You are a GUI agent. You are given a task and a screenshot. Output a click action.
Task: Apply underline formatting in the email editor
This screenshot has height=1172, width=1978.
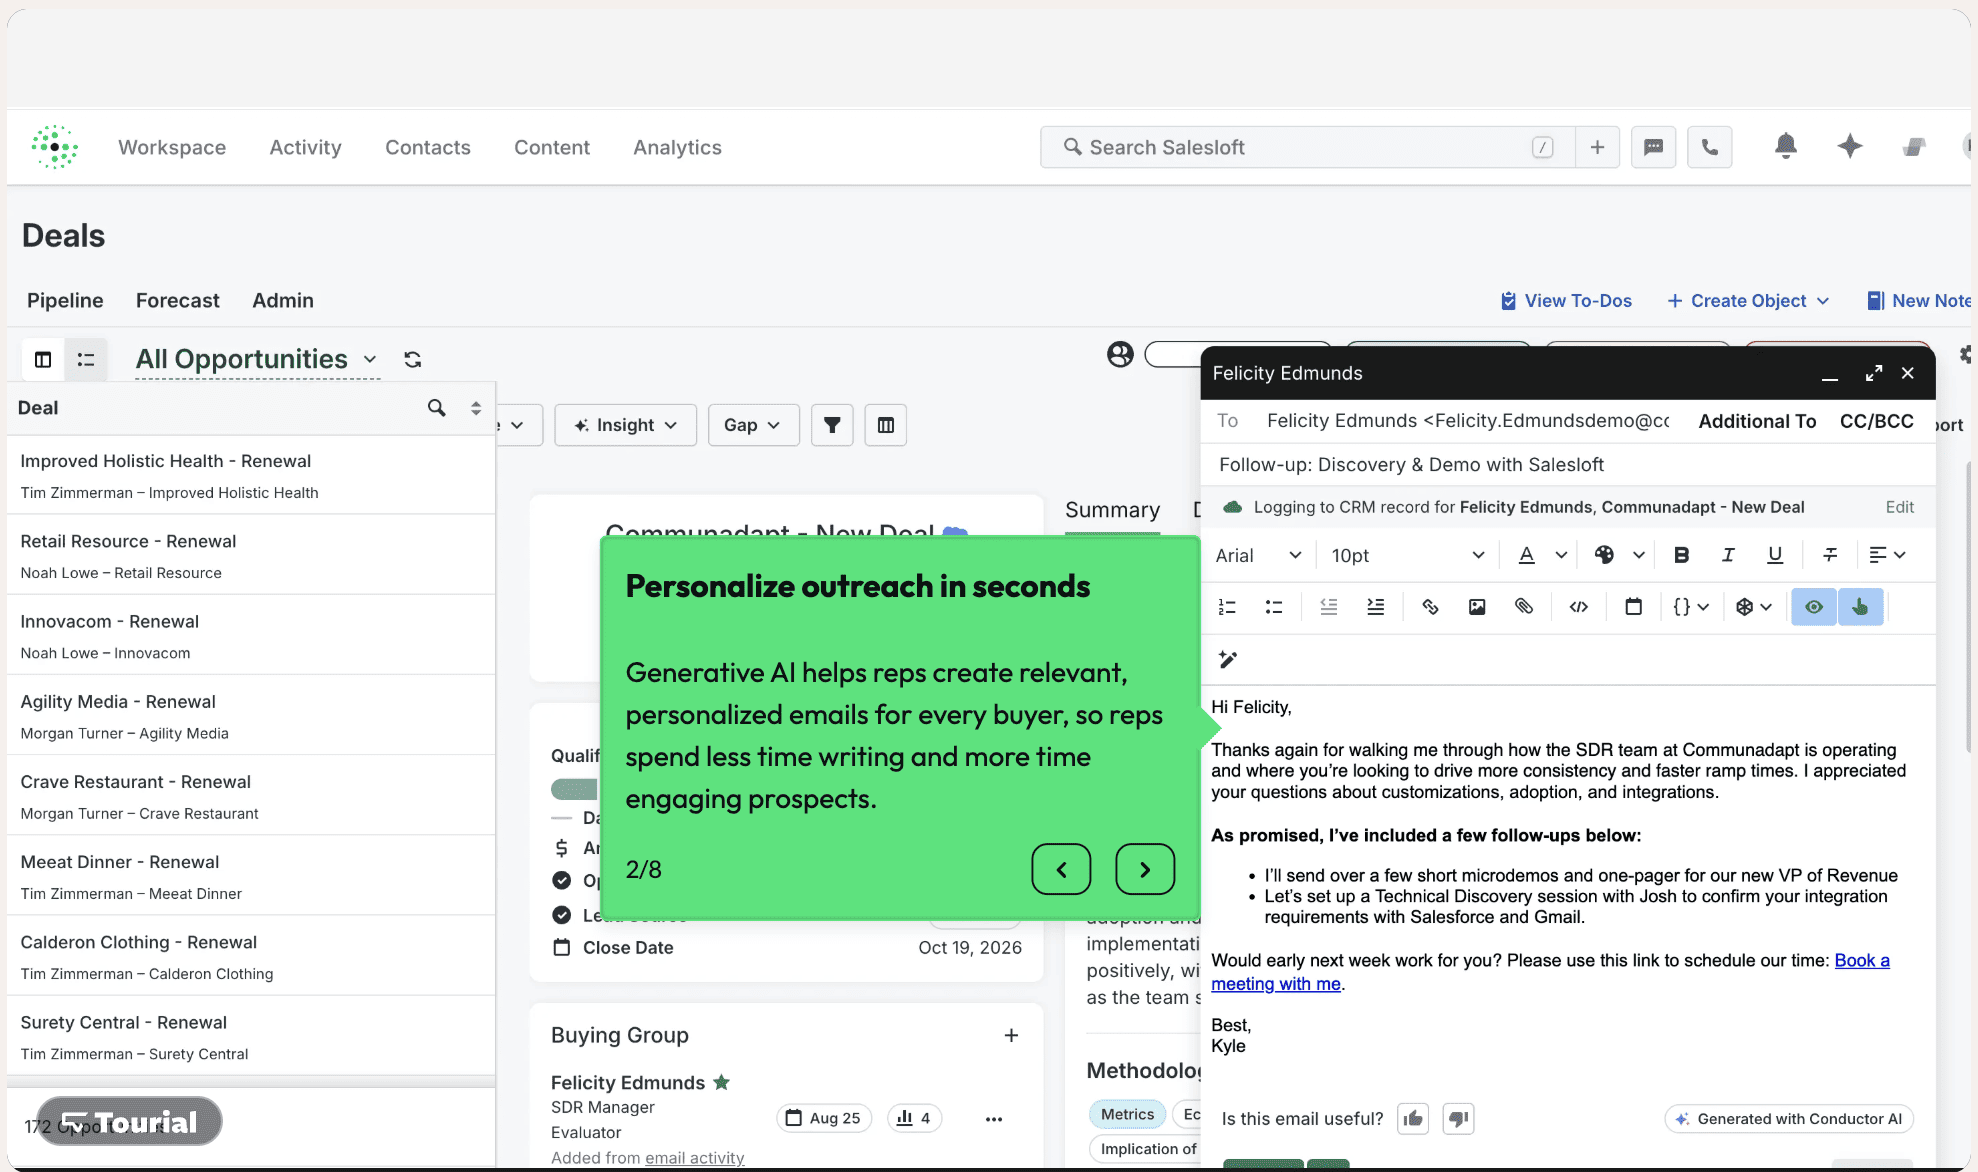pos(1775,555)
